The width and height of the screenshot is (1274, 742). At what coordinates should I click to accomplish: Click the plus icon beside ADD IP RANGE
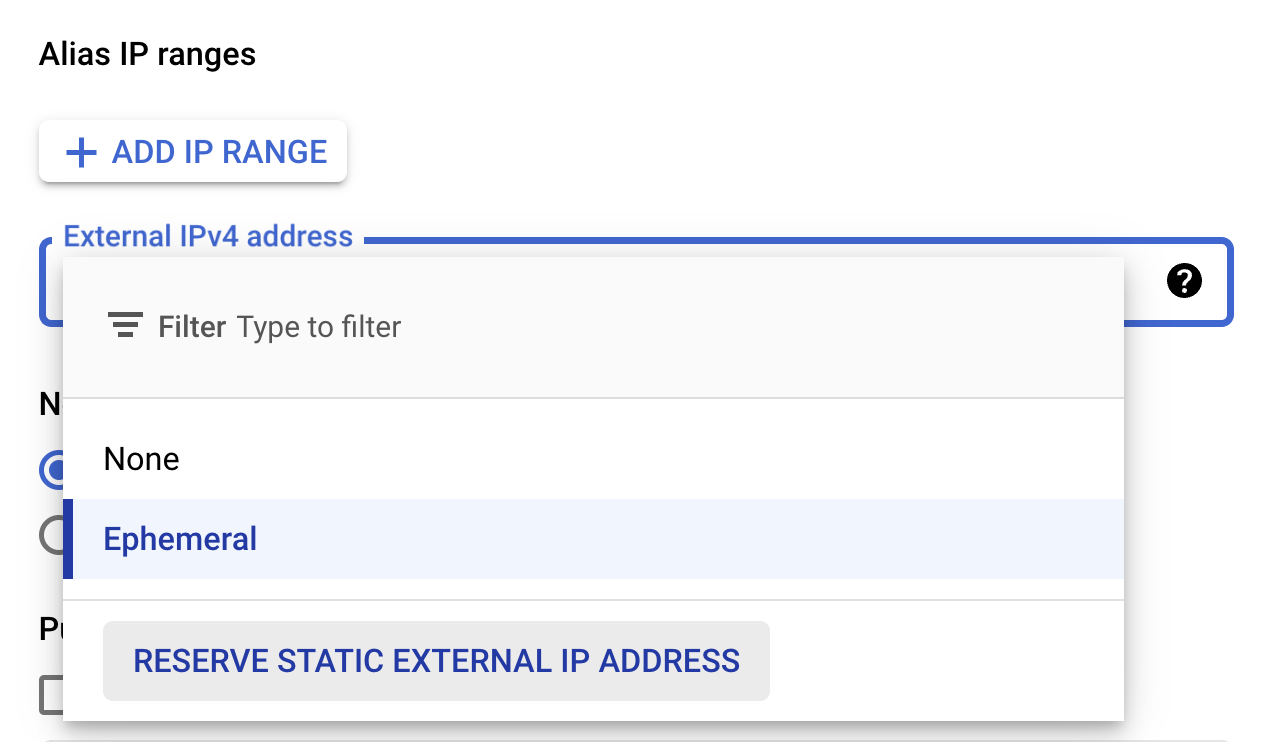point(81,152)
